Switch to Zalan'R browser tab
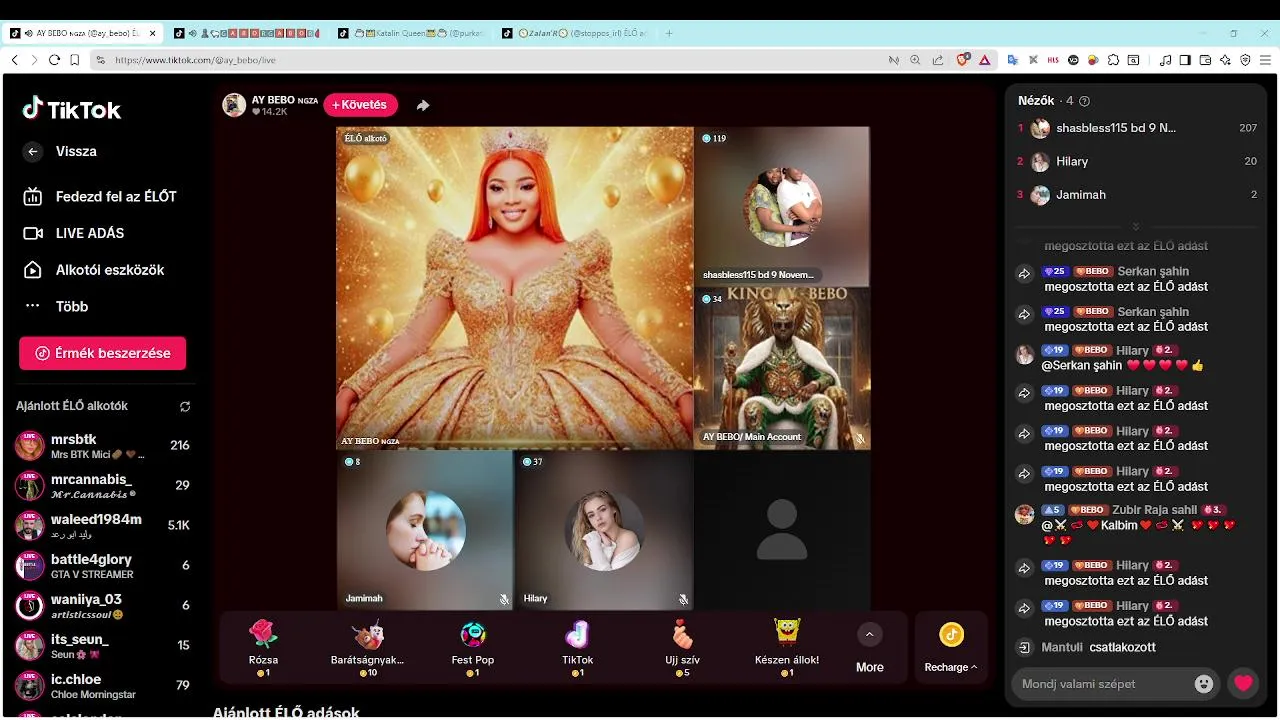The height and width of the screenshot is (720, 1280). pyautogui.click(x=576, y=33)
